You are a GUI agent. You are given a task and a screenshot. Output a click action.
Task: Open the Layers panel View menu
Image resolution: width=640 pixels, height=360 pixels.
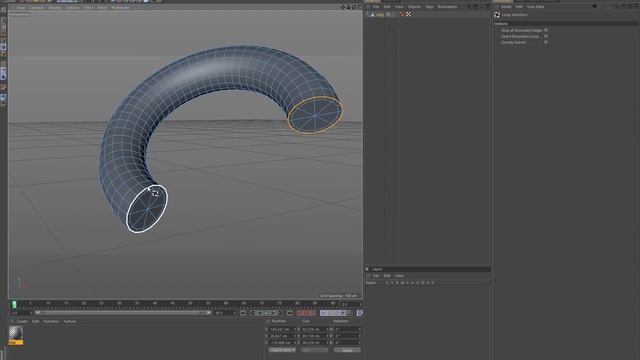tap(399, 276)
